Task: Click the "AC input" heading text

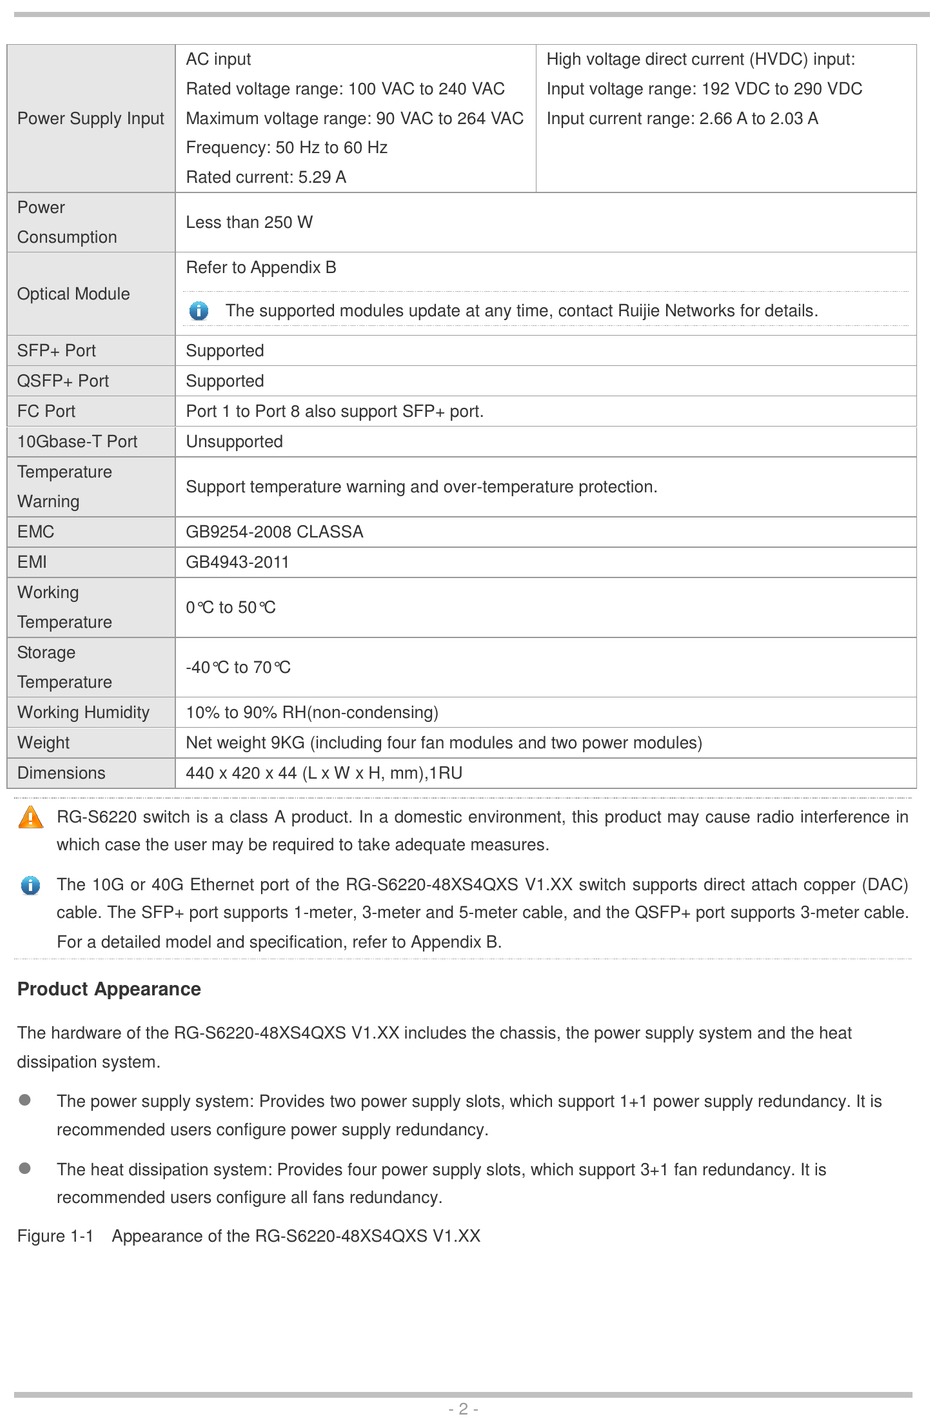Action: [x=218, y=59]
